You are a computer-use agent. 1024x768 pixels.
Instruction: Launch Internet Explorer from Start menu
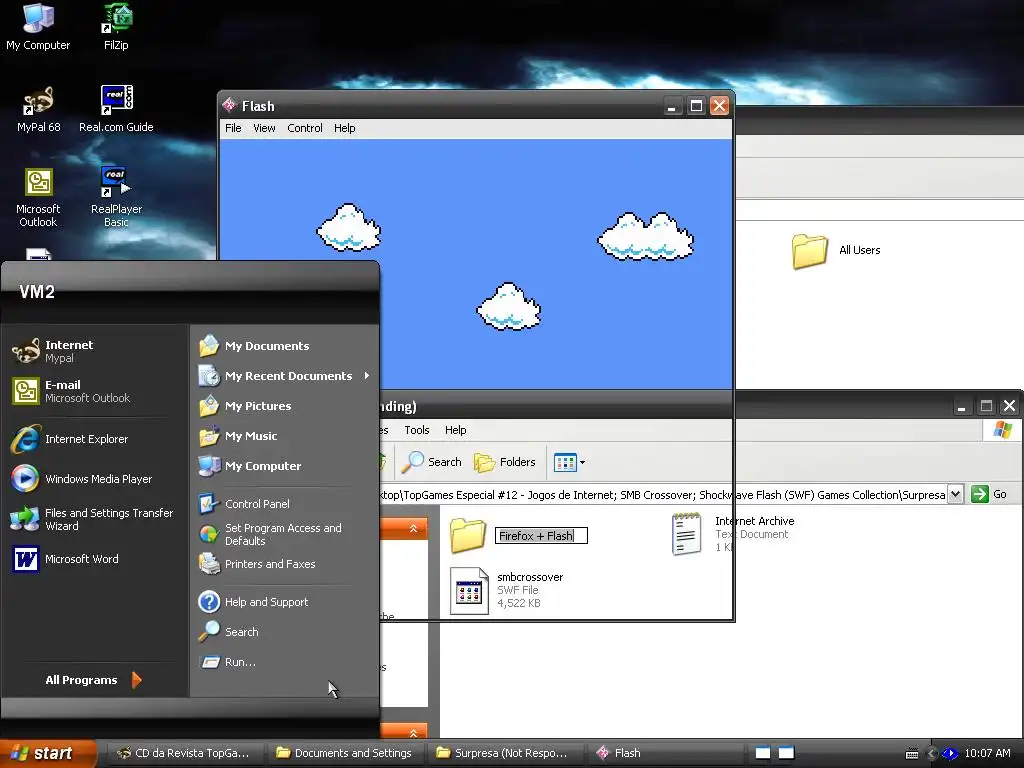[x=69, y=439]
